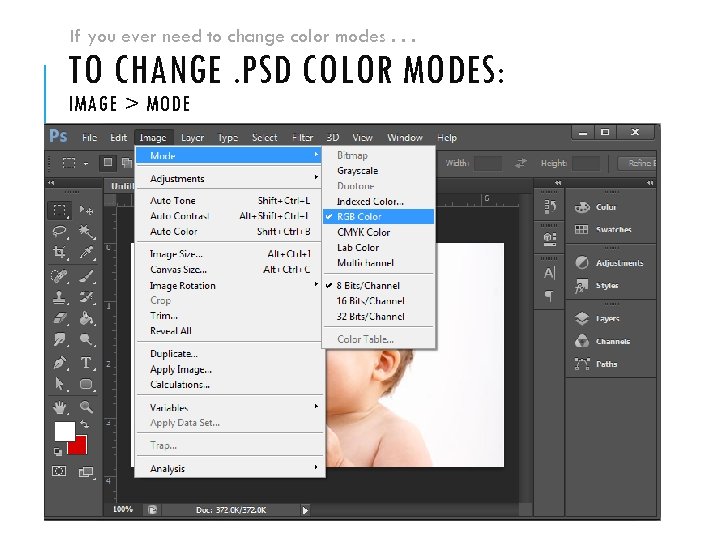Select the Zoom tool
720x540 pixels.
(x=86, y=407)
